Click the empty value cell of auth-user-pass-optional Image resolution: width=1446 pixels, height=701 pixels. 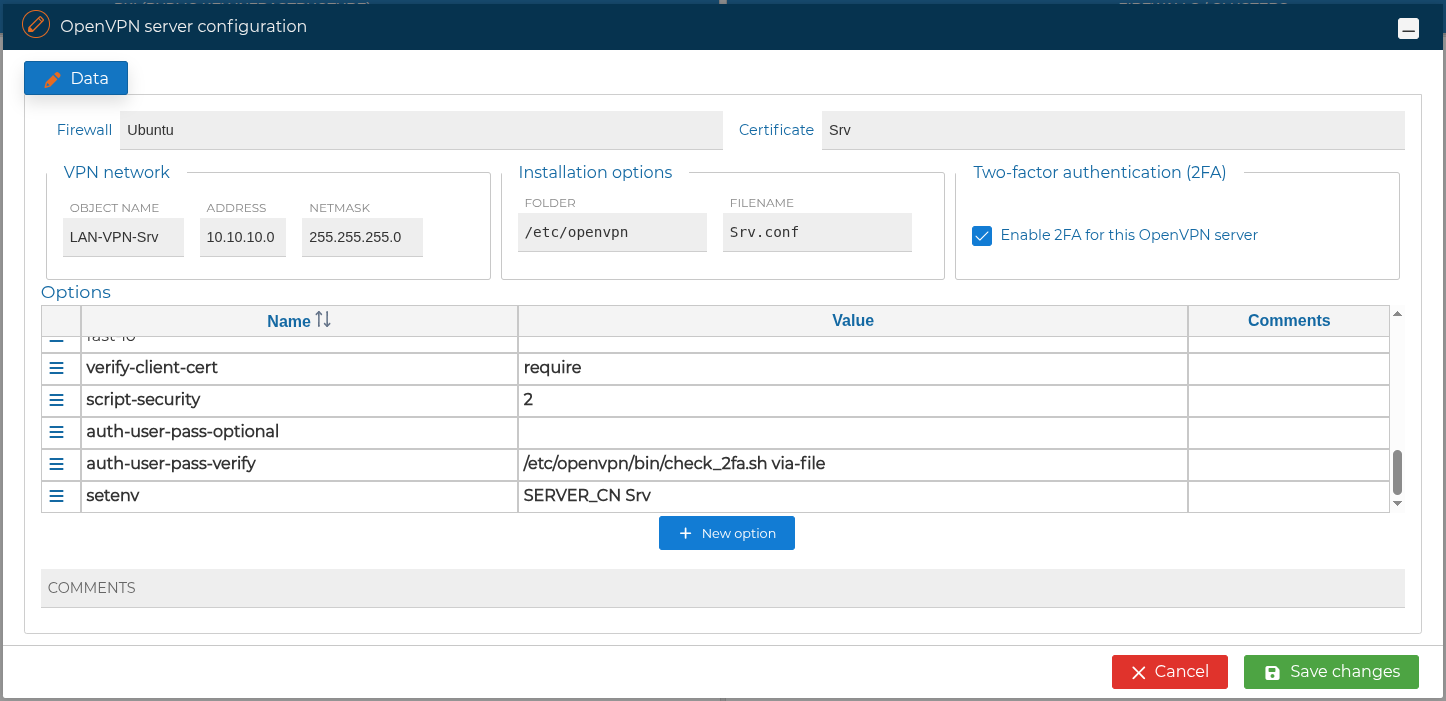coord(853,432)
